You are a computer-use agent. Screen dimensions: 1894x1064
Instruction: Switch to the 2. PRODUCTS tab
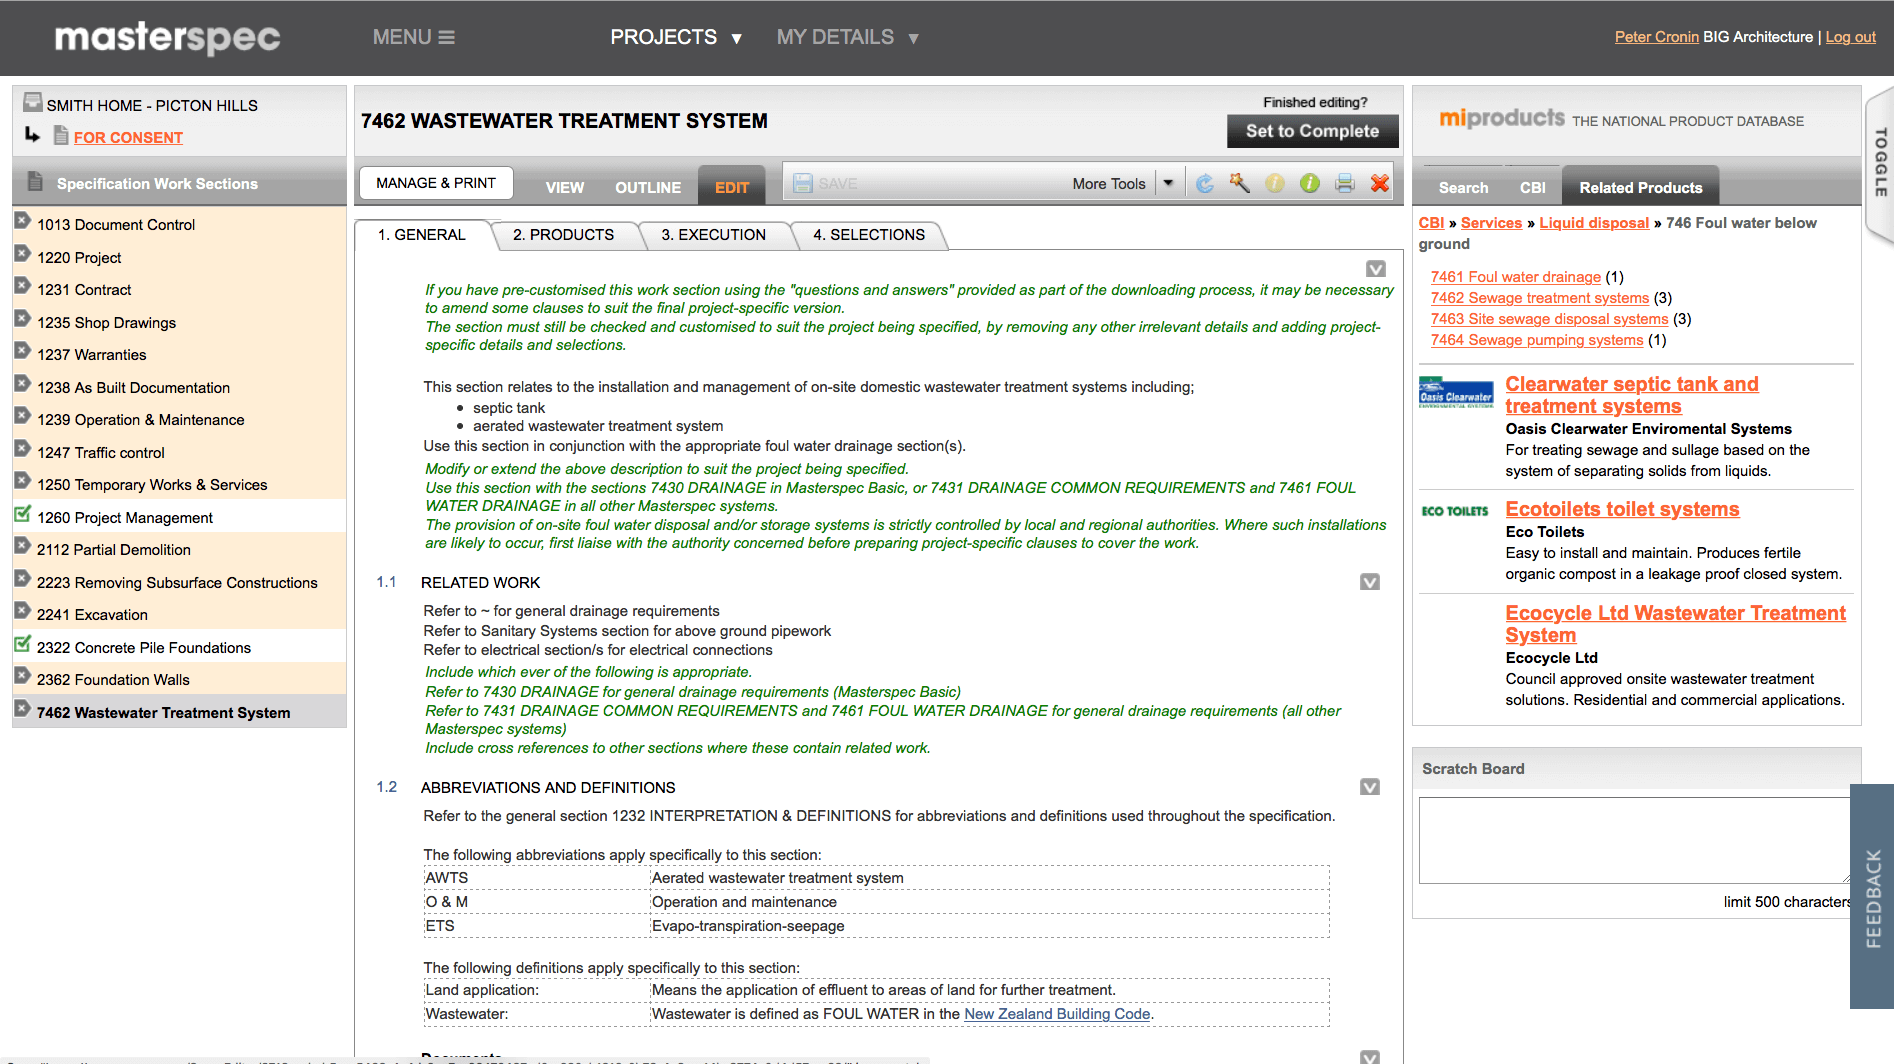pos(563,235)
